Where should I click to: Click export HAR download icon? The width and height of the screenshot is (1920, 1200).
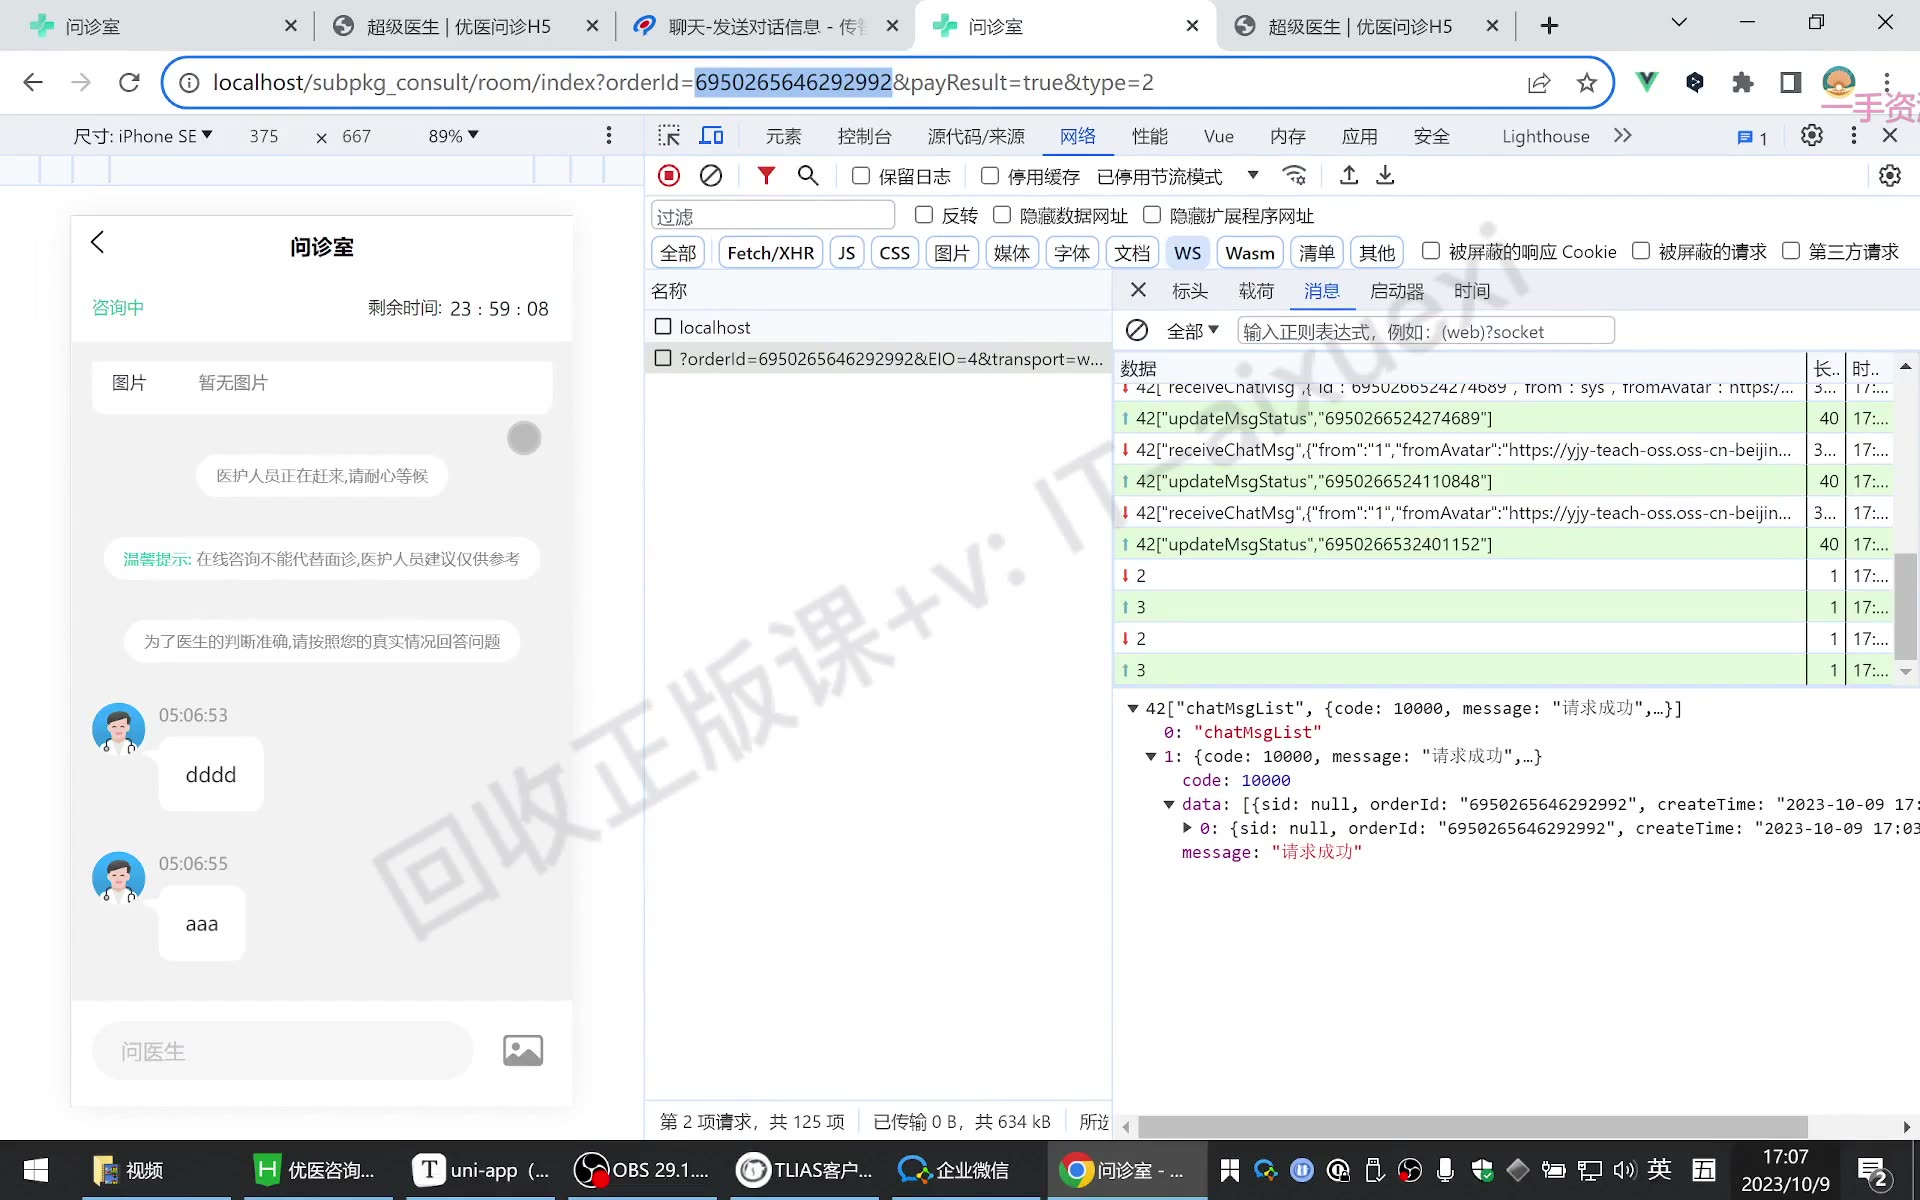click(1385, 176)
